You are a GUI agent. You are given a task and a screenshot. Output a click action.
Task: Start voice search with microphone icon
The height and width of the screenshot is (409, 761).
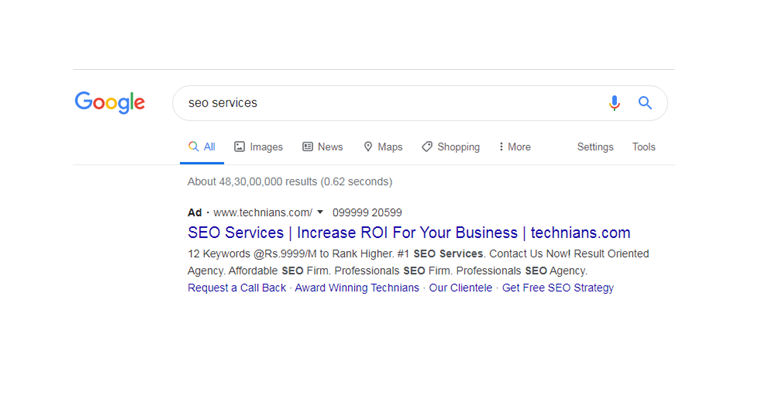tap(614, 103)
